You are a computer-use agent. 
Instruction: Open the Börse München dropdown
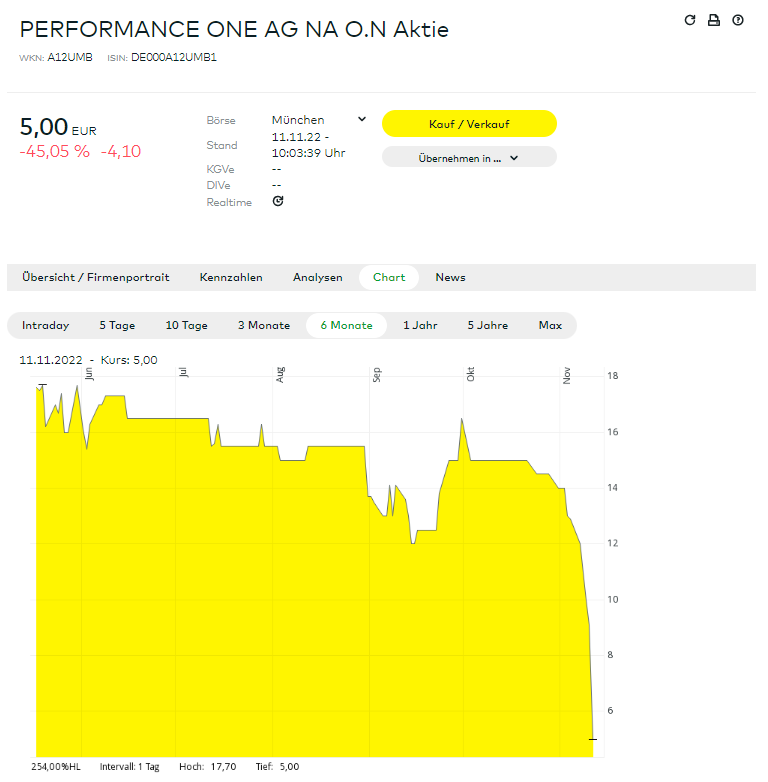pyautogui.click(x=319, y=120)
